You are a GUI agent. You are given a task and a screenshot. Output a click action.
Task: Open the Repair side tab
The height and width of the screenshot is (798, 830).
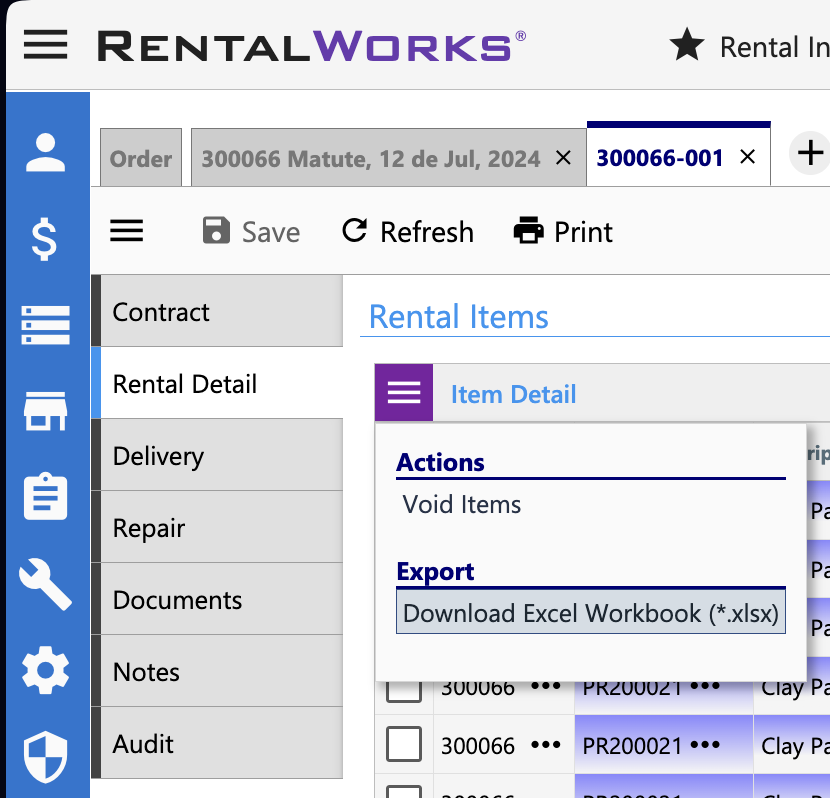217,527
